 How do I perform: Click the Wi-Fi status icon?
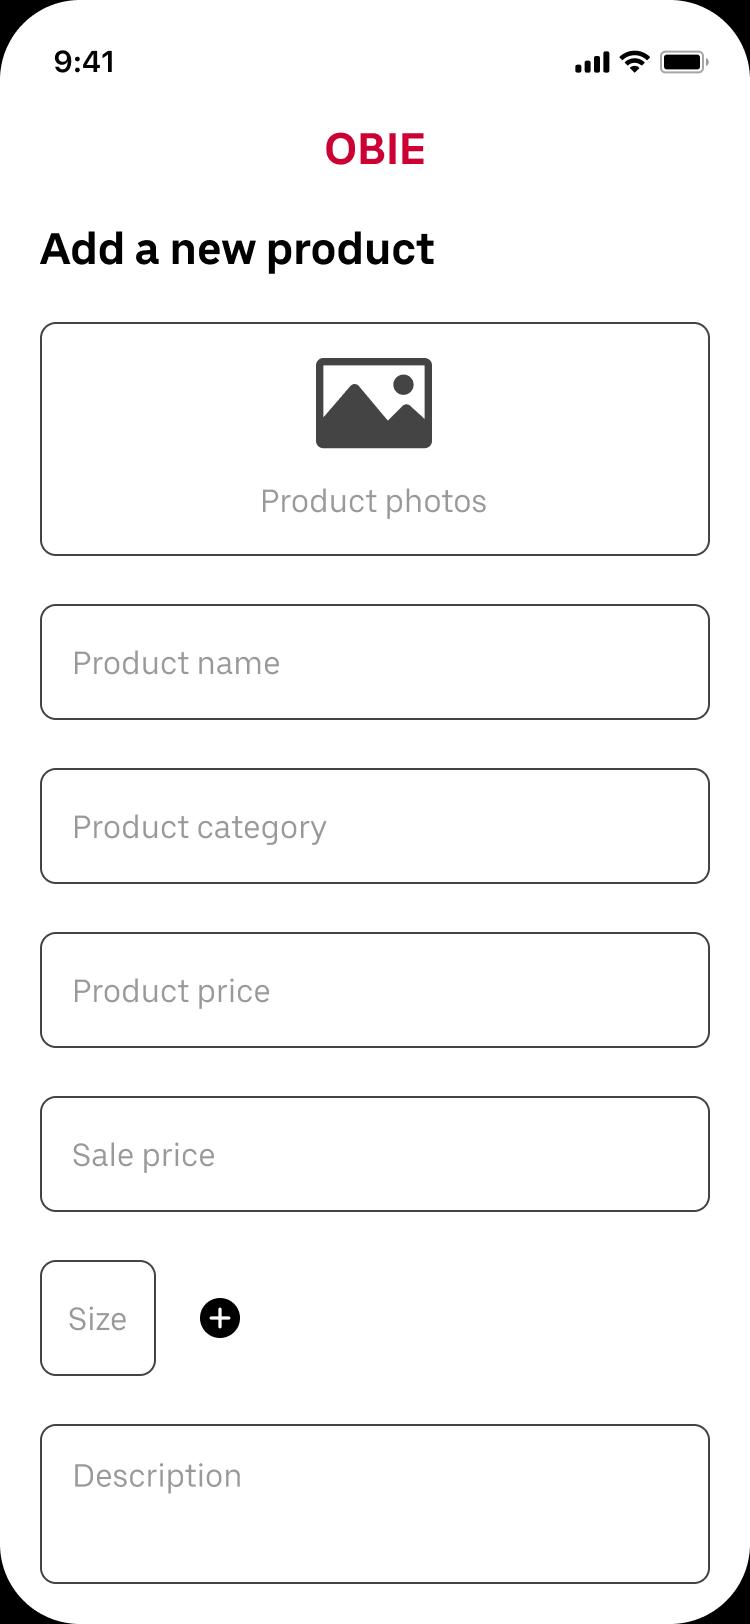[634, 62]
